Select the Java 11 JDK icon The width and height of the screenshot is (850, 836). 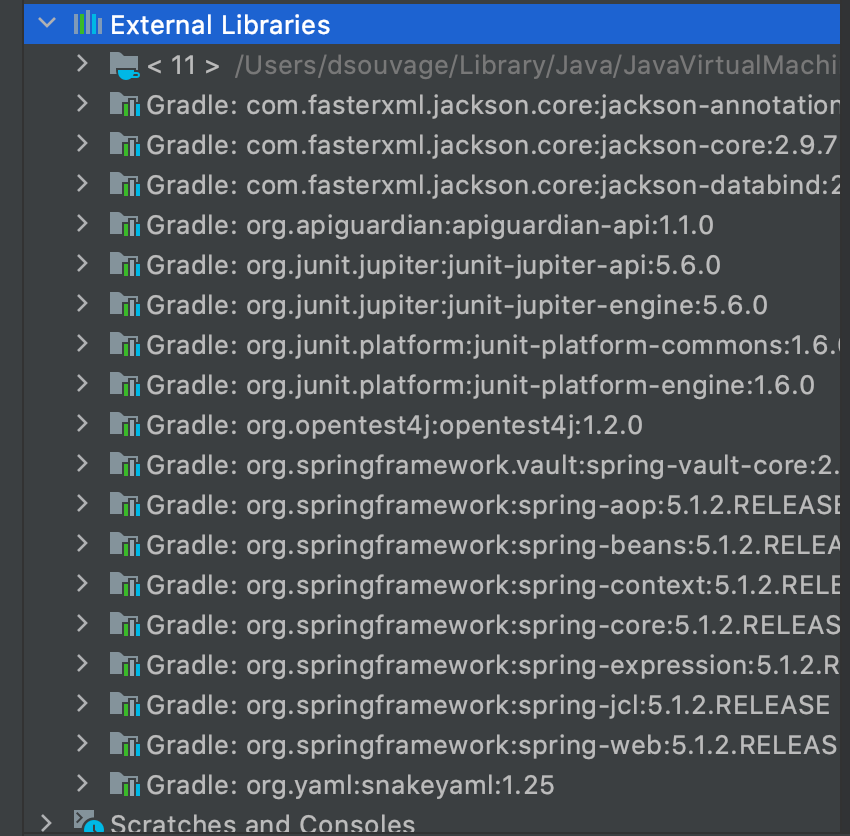pyautogui.click(x=125, y=64)
